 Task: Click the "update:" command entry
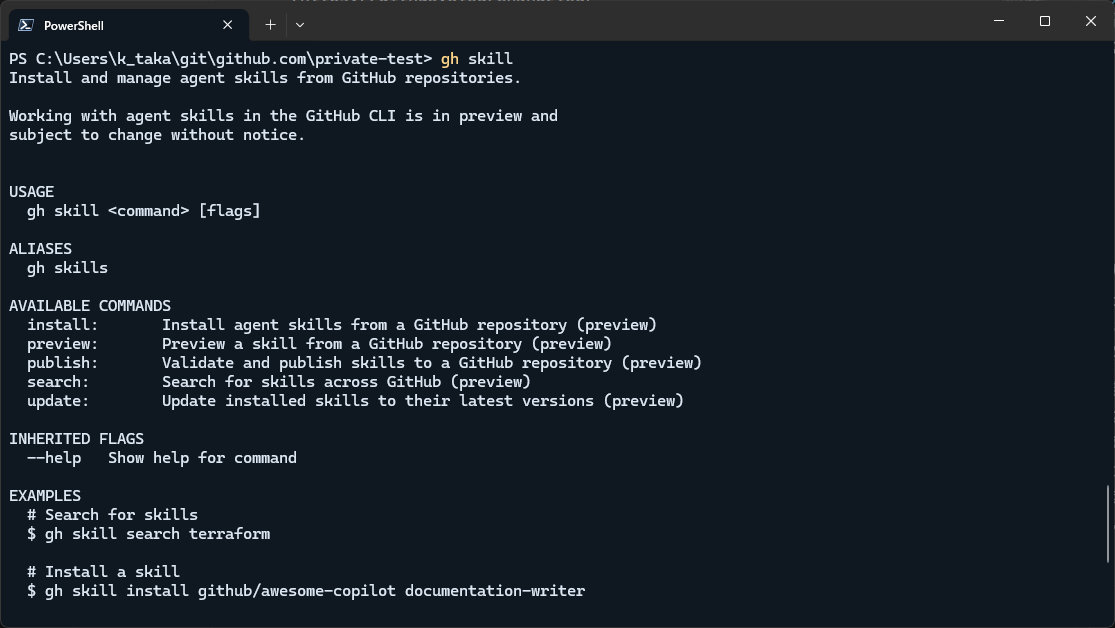[x=58, y=401]
